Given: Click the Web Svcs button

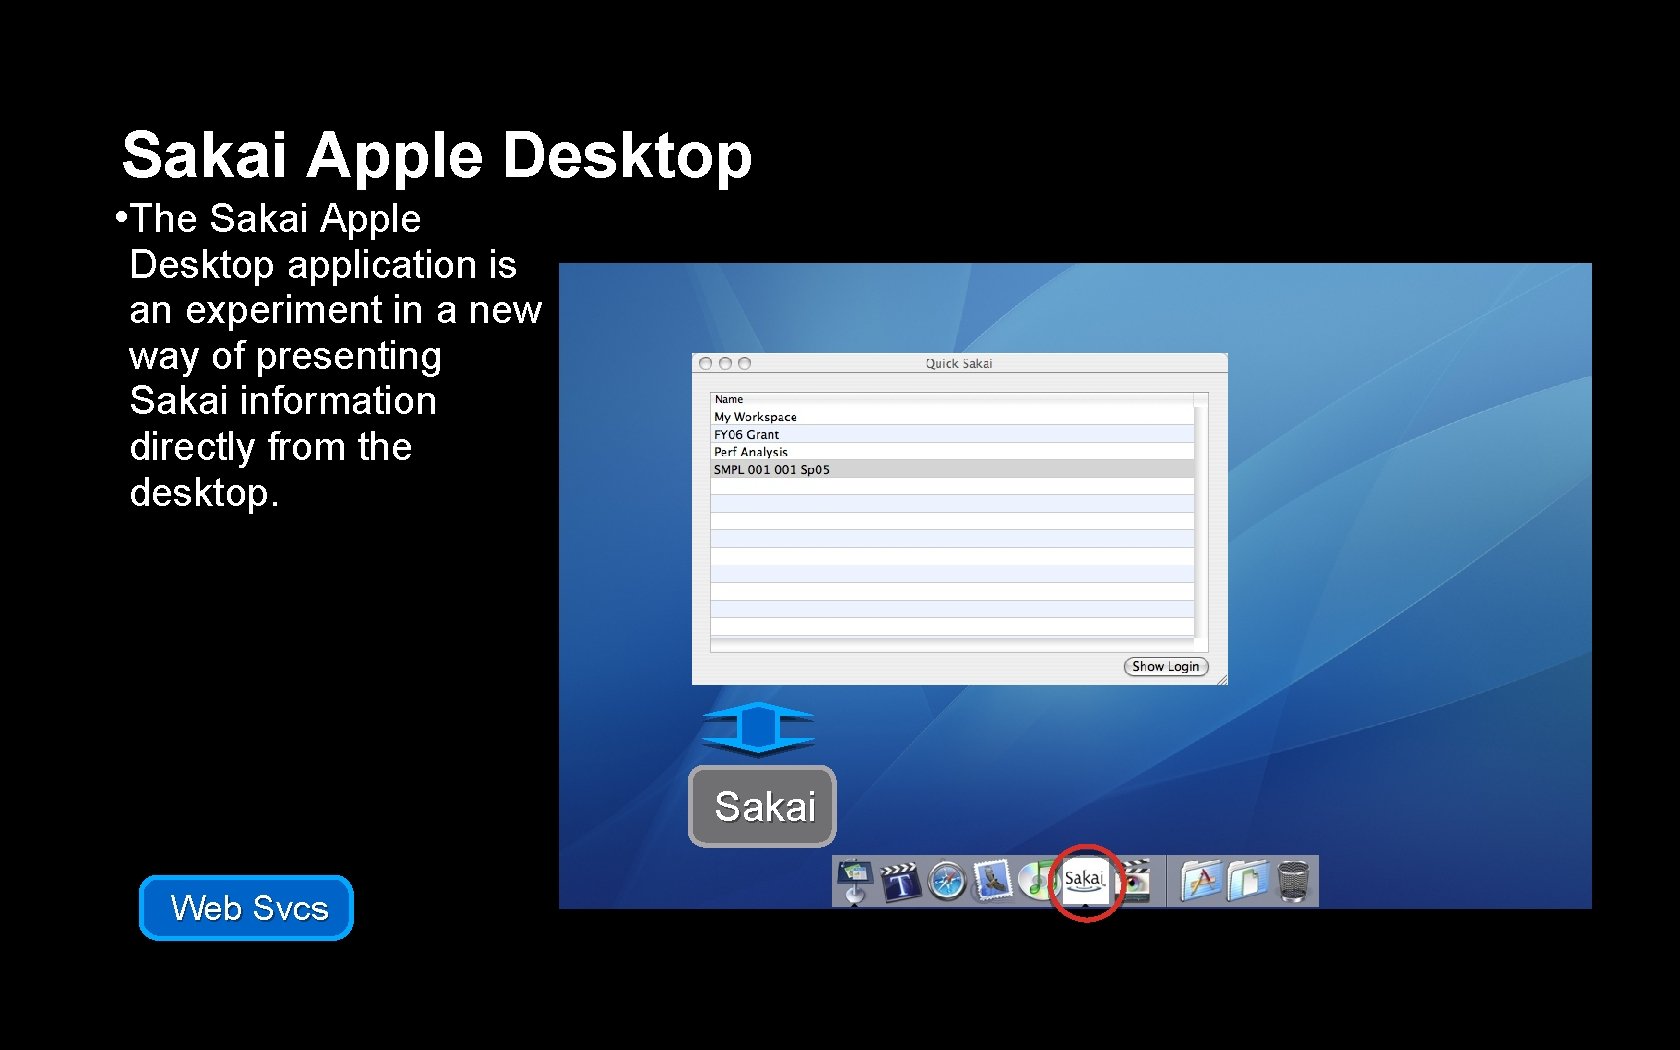Looking at the screenshot, I should 247,908.
